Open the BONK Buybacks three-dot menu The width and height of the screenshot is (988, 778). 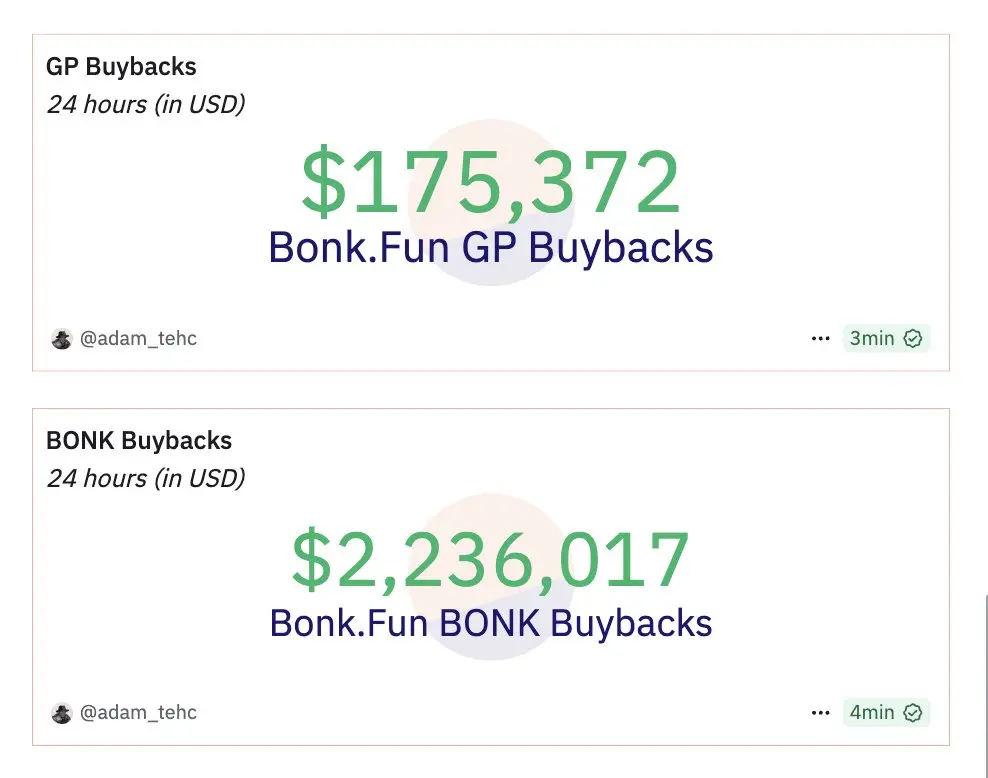820,713
